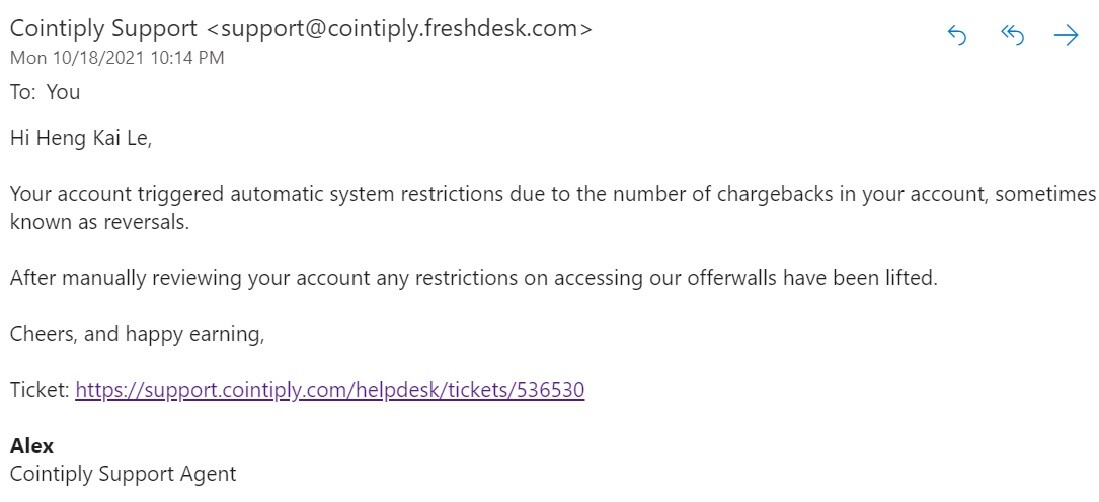Click the Forward arrow icon
Image resolution: width=1099 pixels, height=502 pixels.
click(1066, 35)
